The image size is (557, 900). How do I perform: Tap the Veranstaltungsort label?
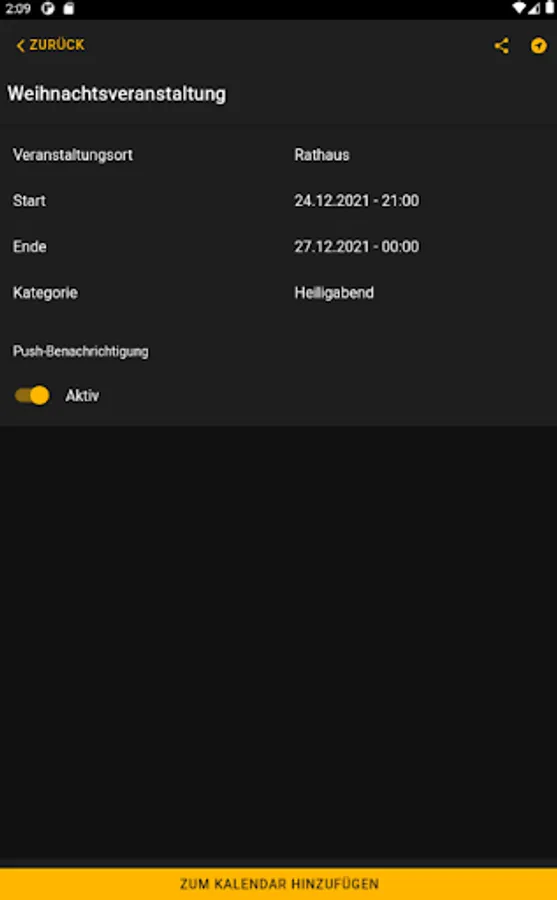pyautogui.click(x=73, y=155)
